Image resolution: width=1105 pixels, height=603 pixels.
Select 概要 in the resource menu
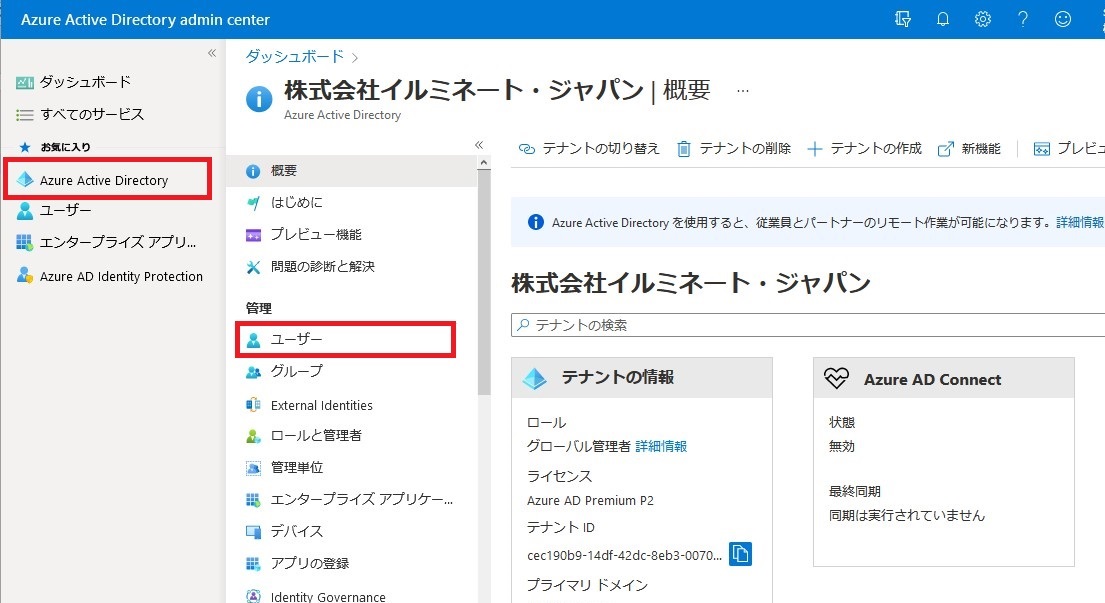(352, 170)
